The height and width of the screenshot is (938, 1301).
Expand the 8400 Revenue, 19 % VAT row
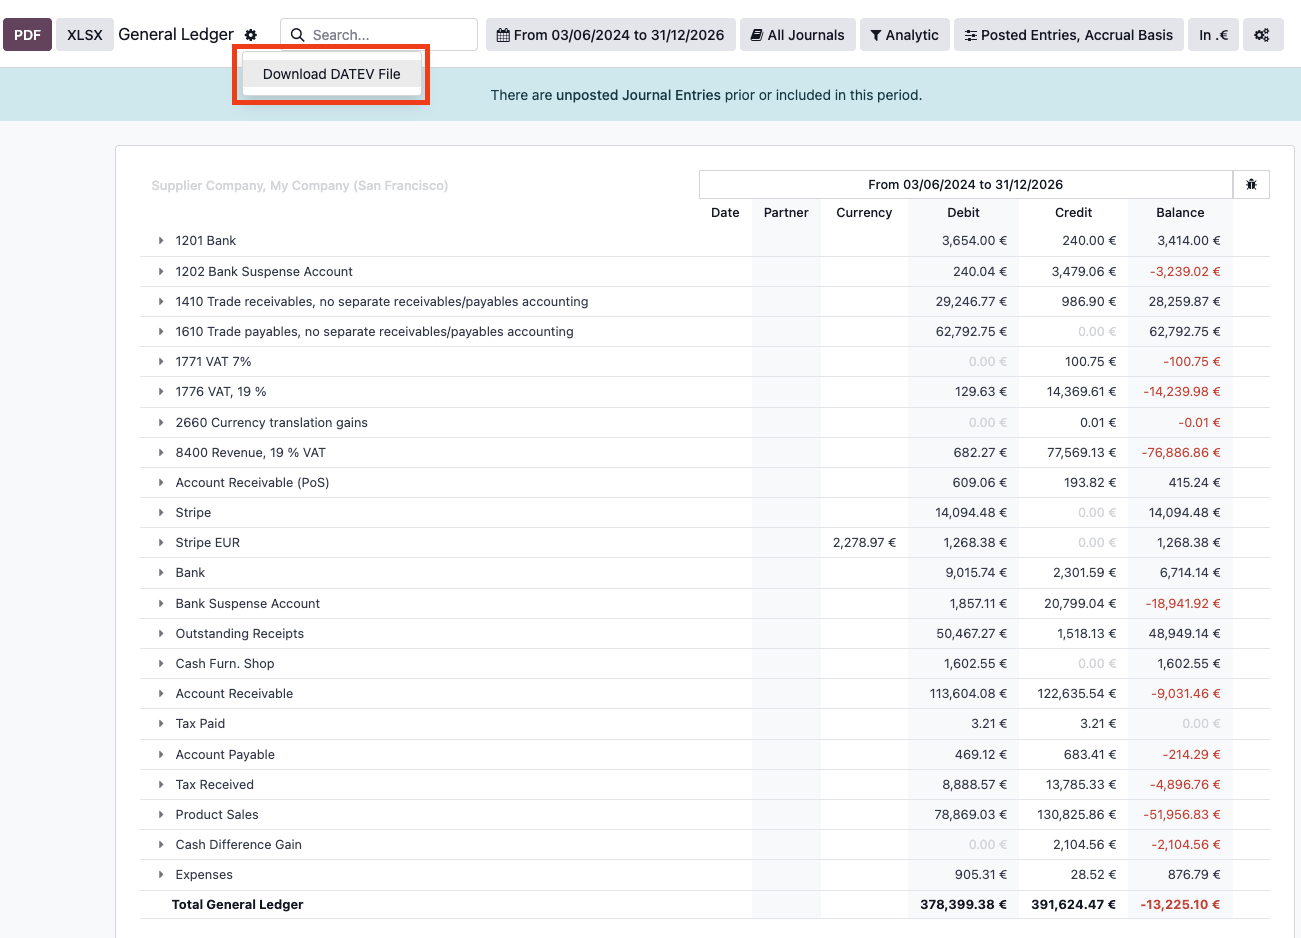pyautogui.click(x=161, y=452)
